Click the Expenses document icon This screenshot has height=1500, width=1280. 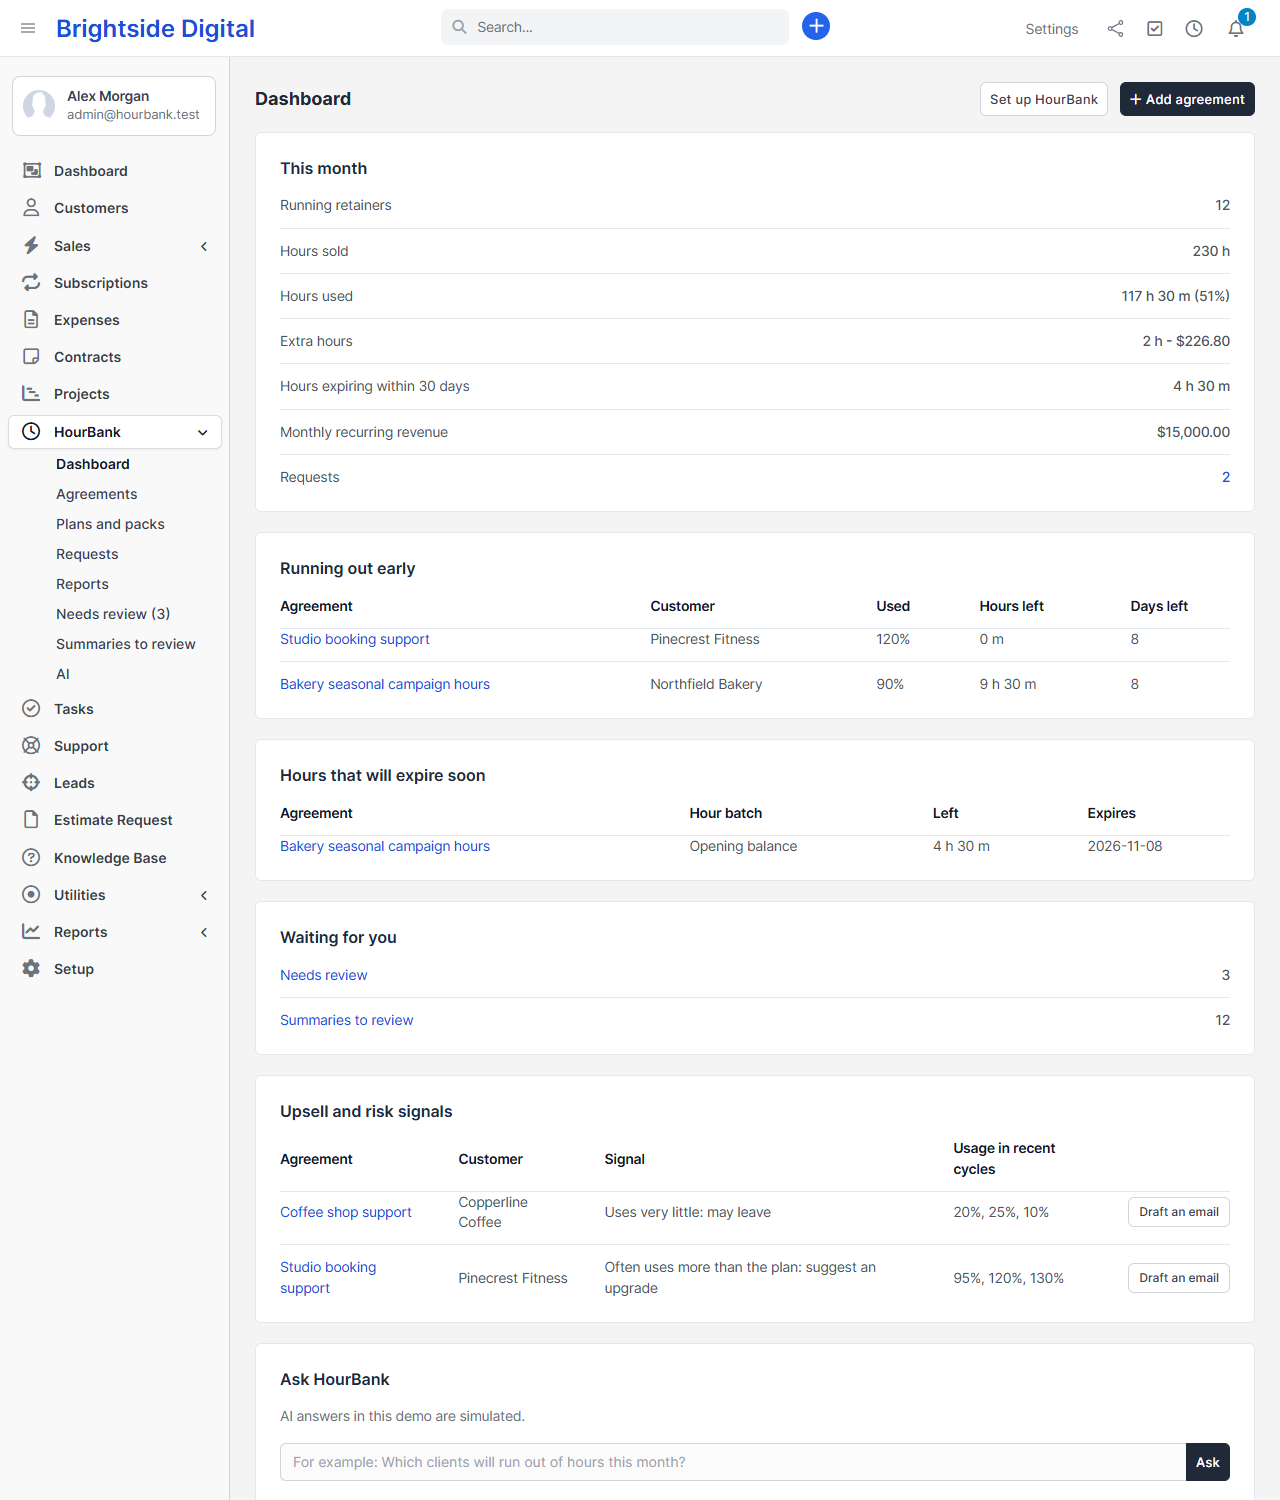click(32, 320)
